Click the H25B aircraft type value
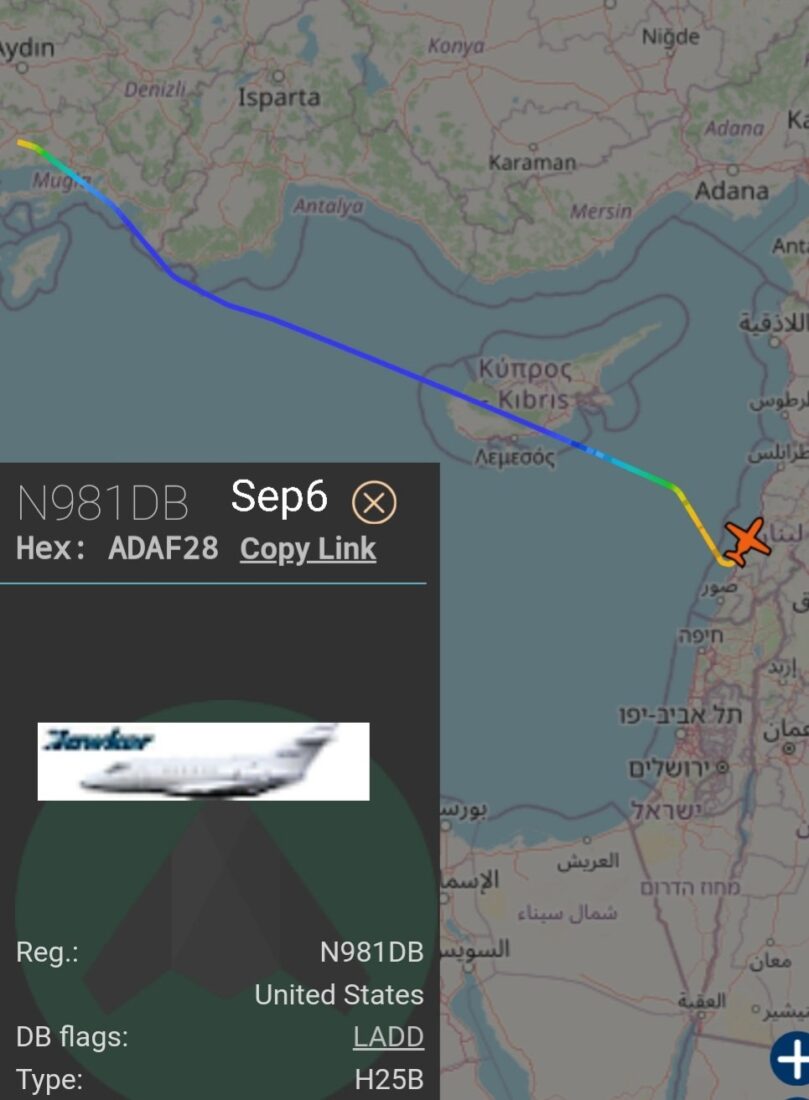This screenshot has height=1100, width=809. pos(389,1079)
